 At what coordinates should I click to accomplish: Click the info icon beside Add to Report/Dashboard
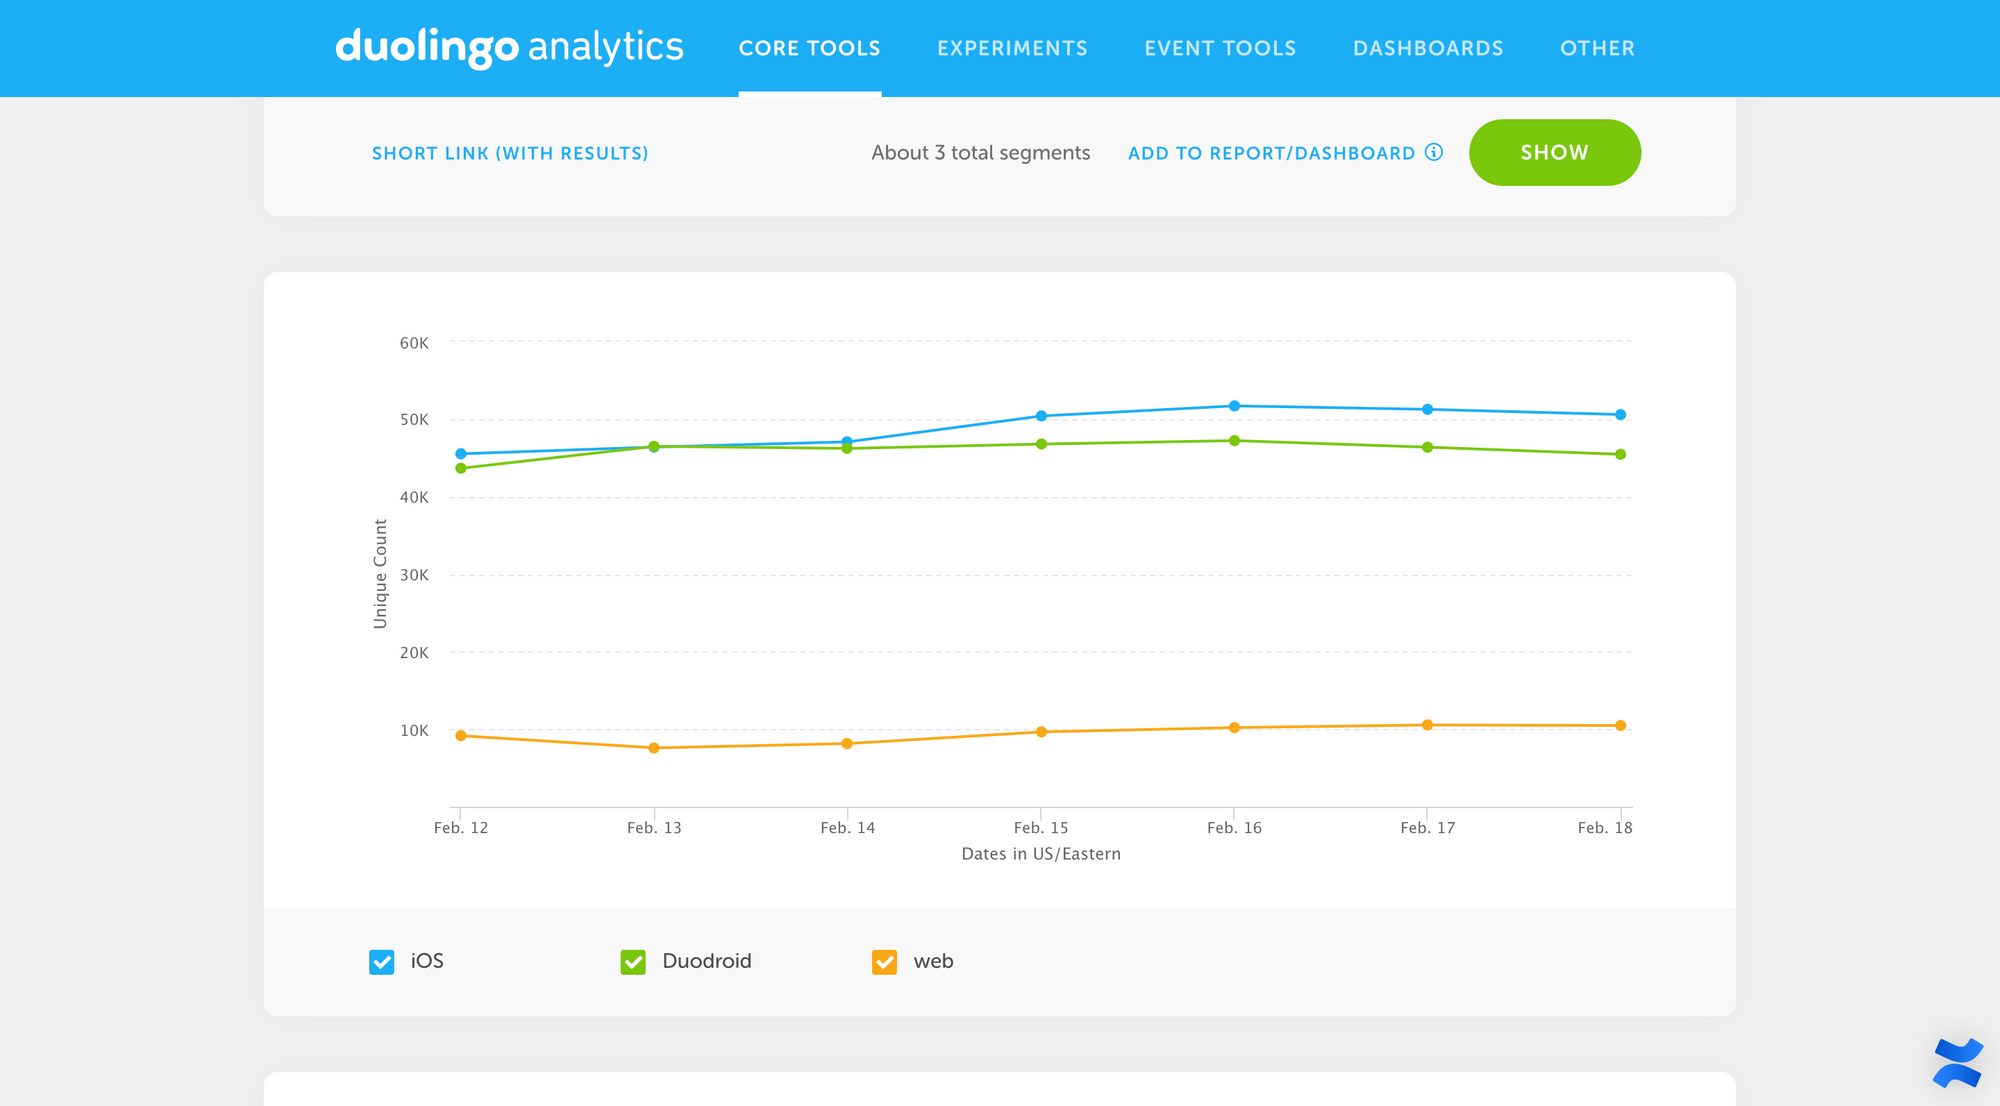(x=1434, y=152)
